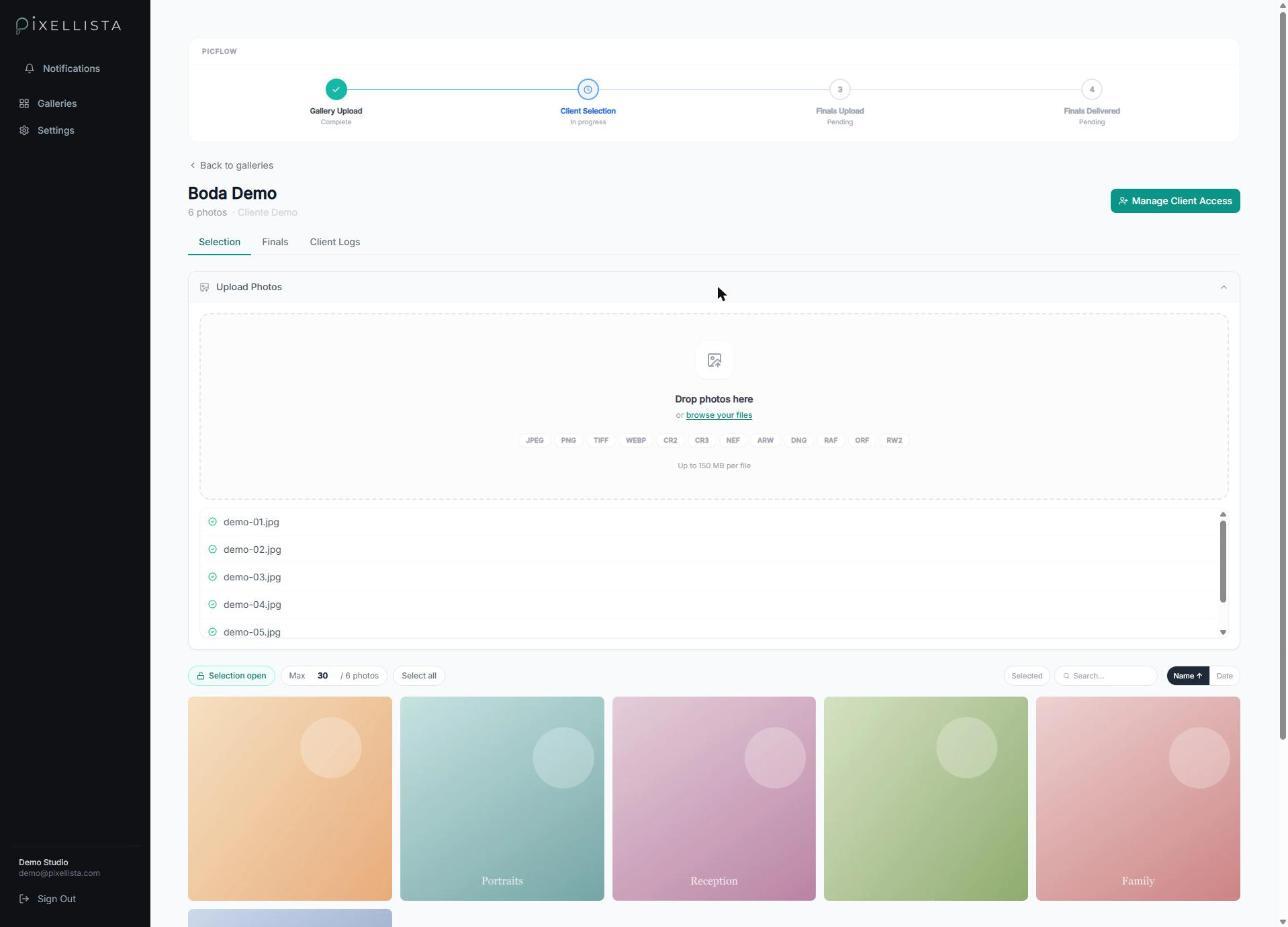This screenshot has width=1288, height=927.
Task: Open the Family photo thumbnail
Action: pos(1138,799)
